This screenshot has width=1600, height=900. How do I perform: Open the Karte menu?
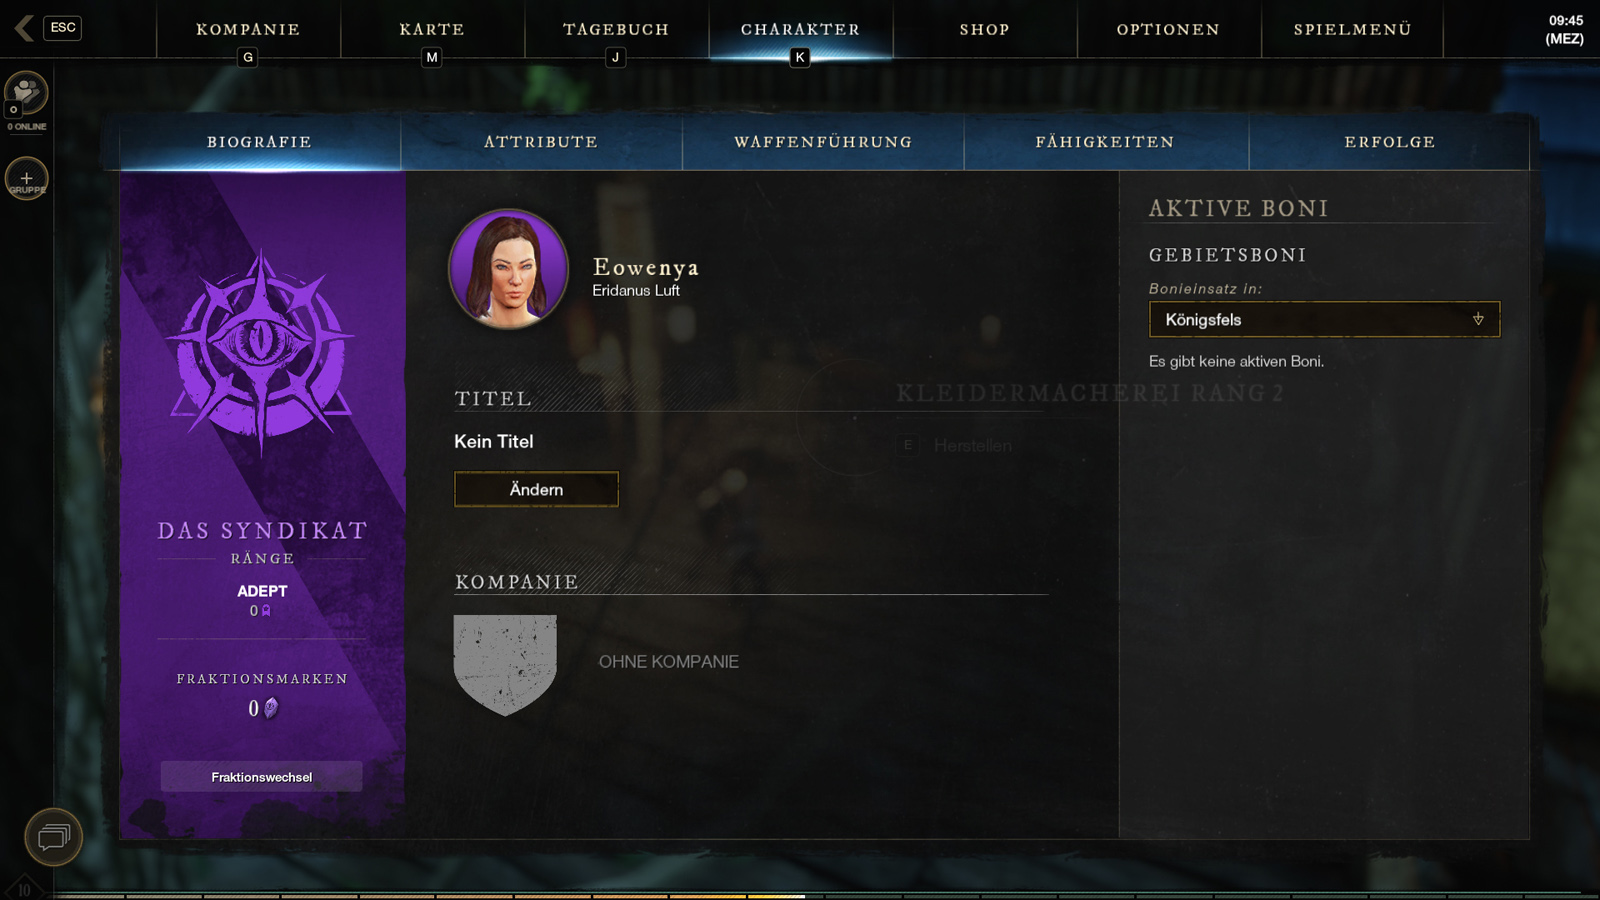(432, 30)
